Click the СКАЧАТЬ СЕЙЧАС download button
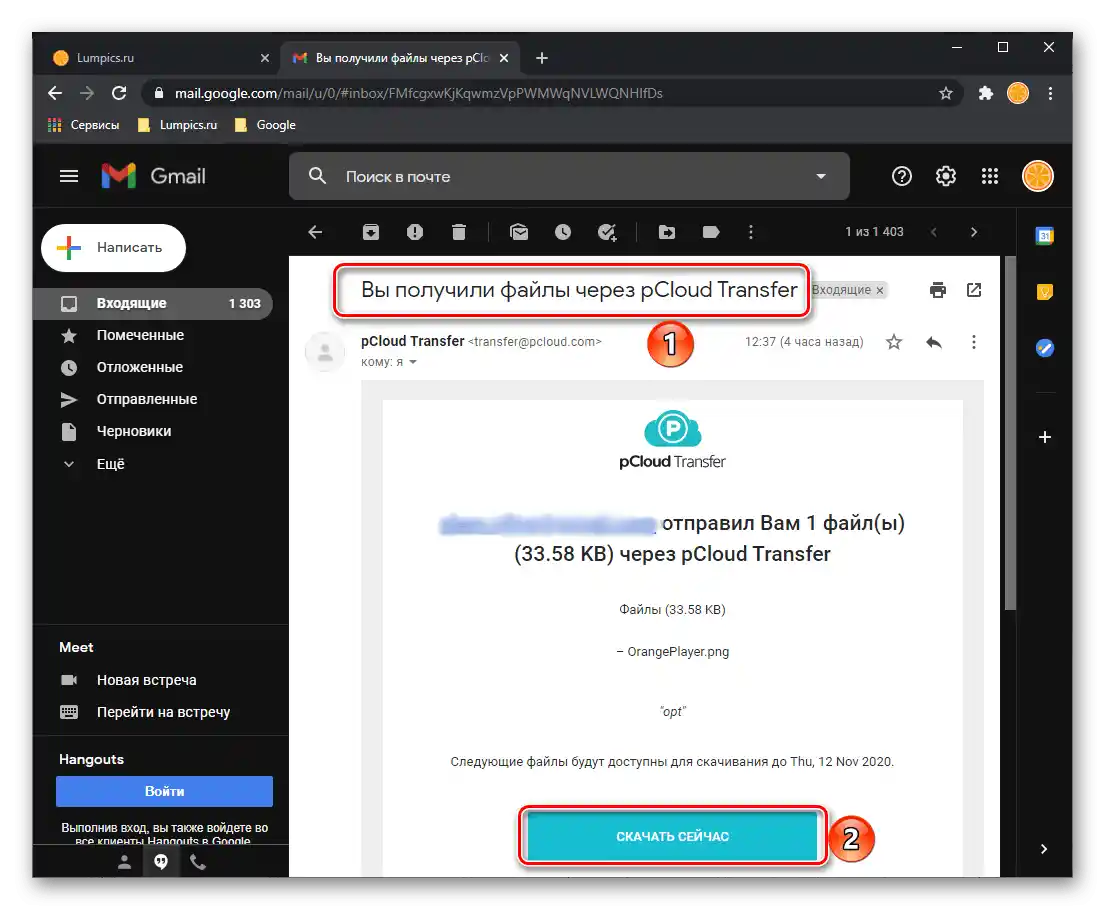1105x910 pixels. [672, 836]
